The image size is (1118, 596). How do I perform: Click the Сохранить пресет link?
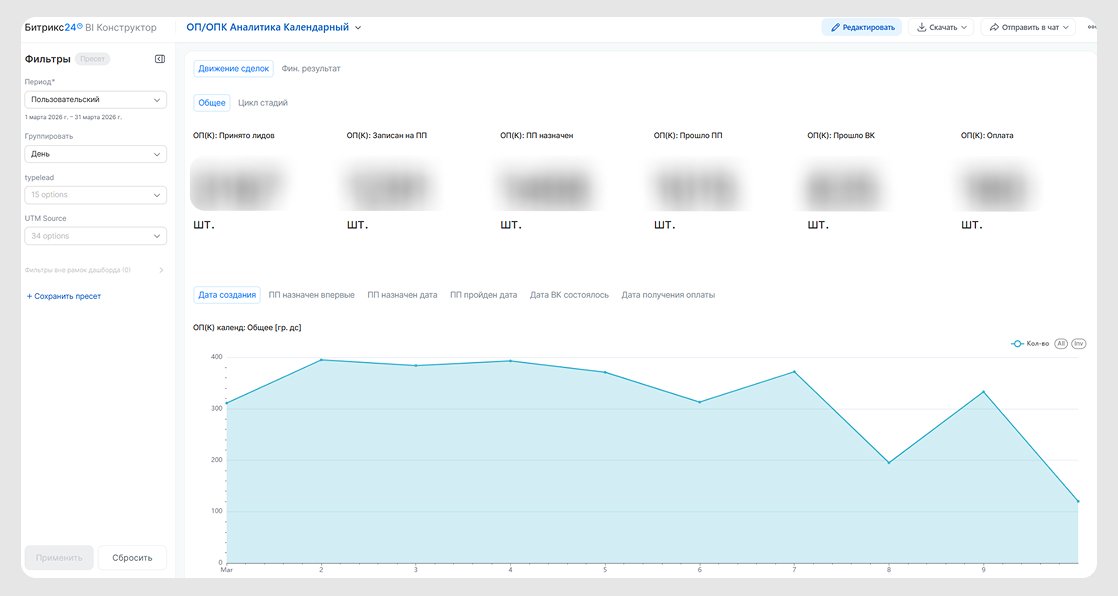[x=64, y=297]
